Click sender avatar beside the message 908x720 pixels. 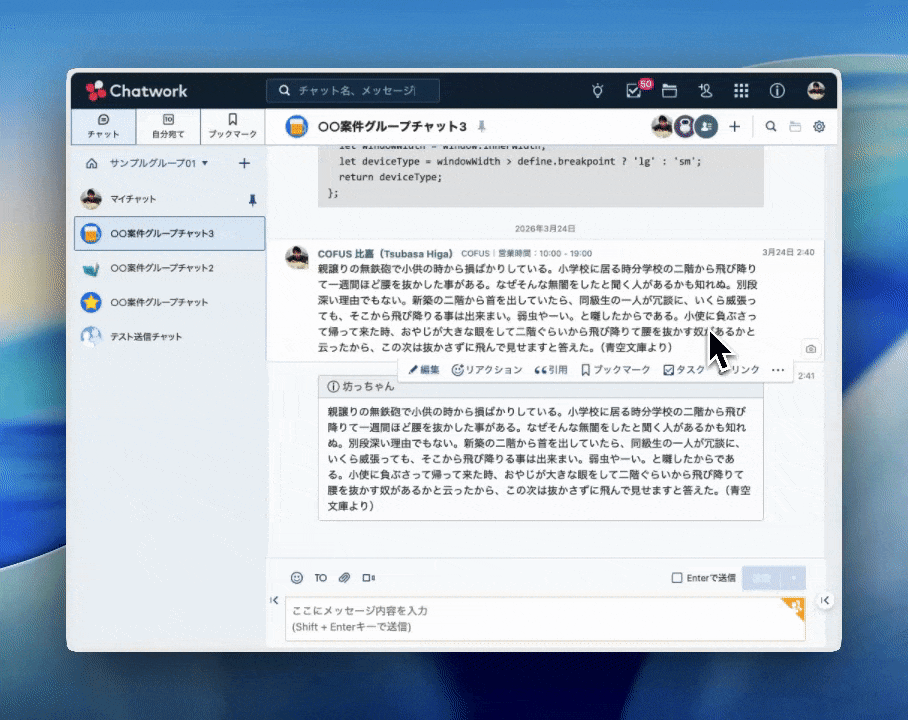(297, 257)
